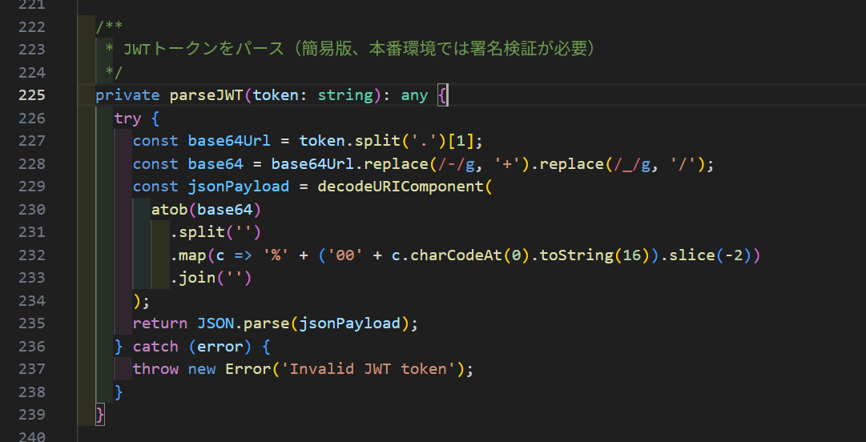866x442 pixels.
Task: Click the atob function call
Action: pos(169,210)
